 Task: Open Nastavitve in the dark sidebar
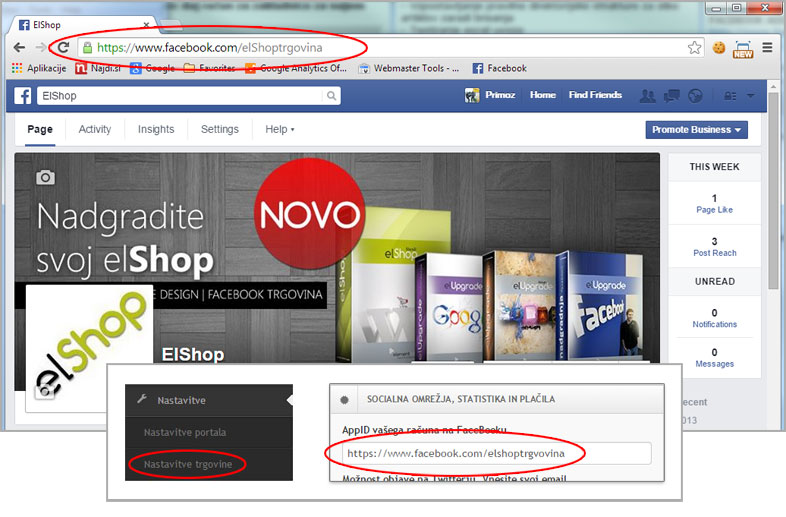209,400
